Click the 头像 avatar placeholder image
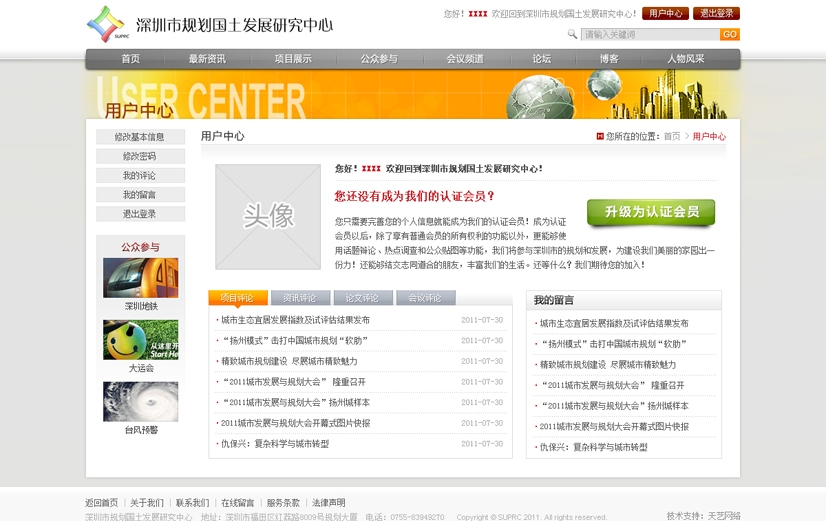 [x=268, y=216]
